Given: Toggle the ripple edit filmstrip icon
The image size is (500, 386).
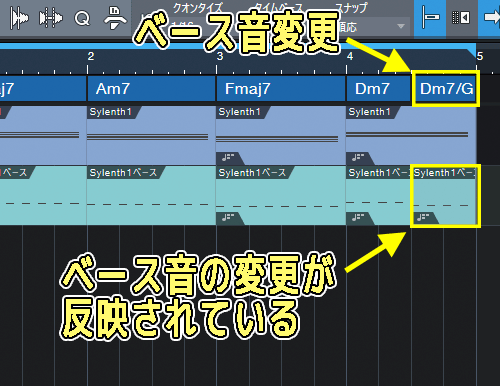Looking at the screenshot, I should coord(461,17).
